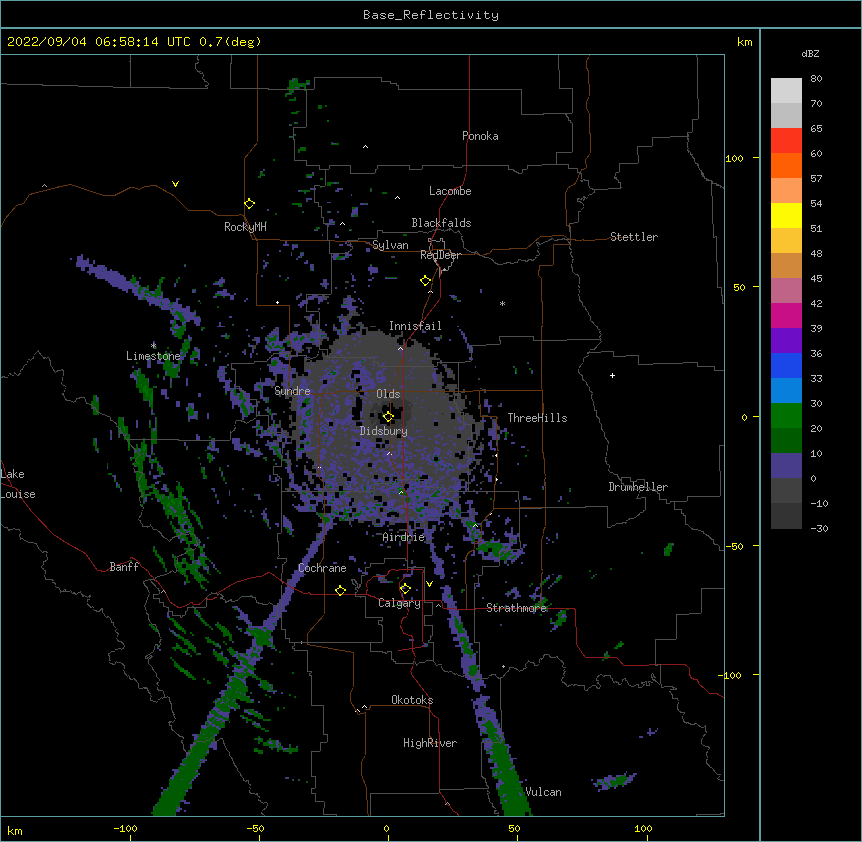This screenshot has height=842, width=862.
Task: Click the RedDeer city label
Action: pos(440,255)
